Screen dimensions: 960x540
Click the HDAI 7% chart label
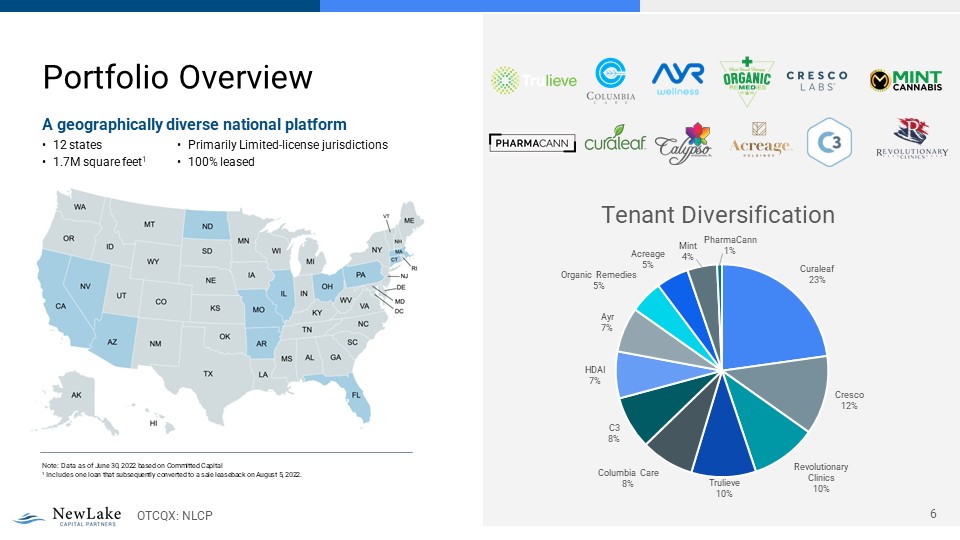[594, 375]
